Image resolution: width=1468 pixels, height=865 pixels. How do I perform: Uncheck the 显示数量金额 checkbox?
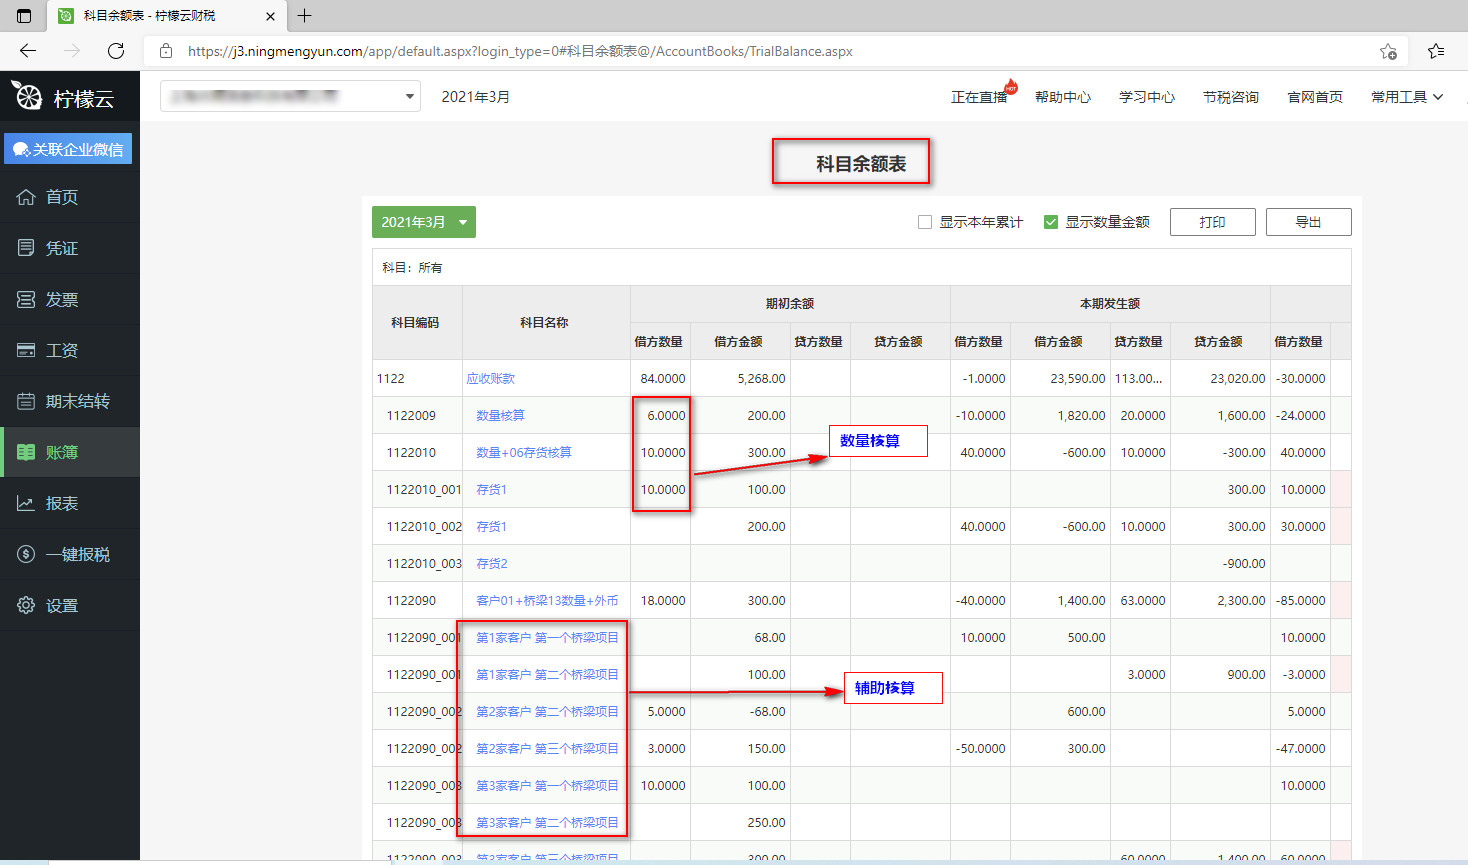pyautogui.click(x=1051, y=222)
